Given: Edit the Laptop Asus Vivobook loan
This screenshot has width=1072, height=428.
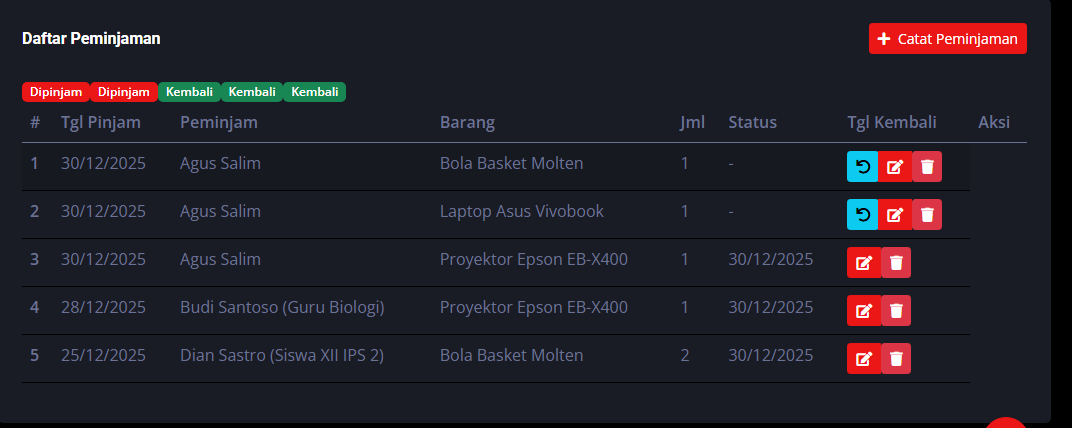Looking at the screenshot, I should point(895,214).
